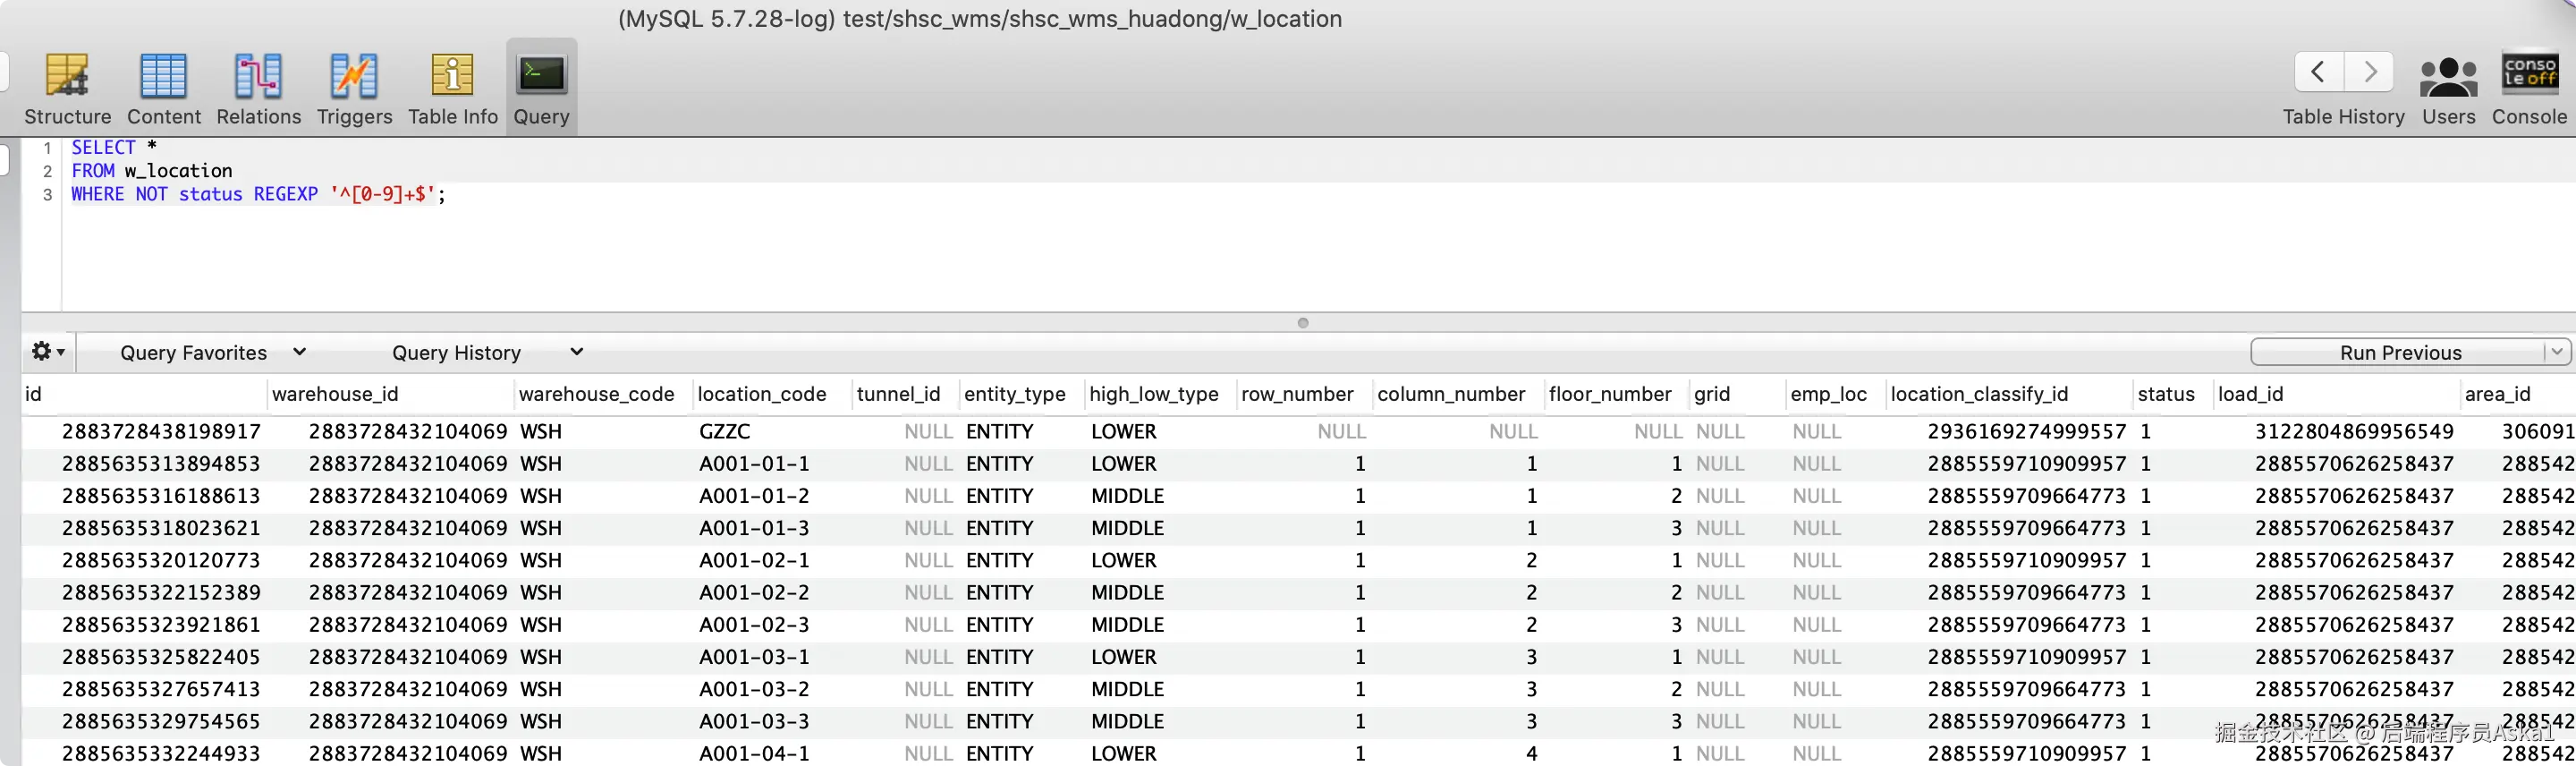The image size is (2576, 766).
Task: Select the row with location A001-02-3
Action: 1298,625
